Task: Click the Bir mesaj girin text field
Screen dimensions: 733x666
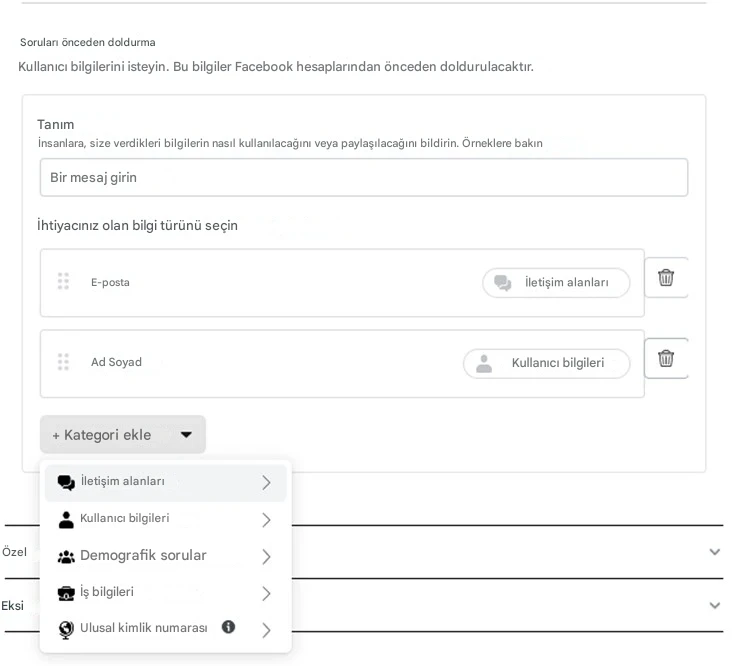Action: 364,178
